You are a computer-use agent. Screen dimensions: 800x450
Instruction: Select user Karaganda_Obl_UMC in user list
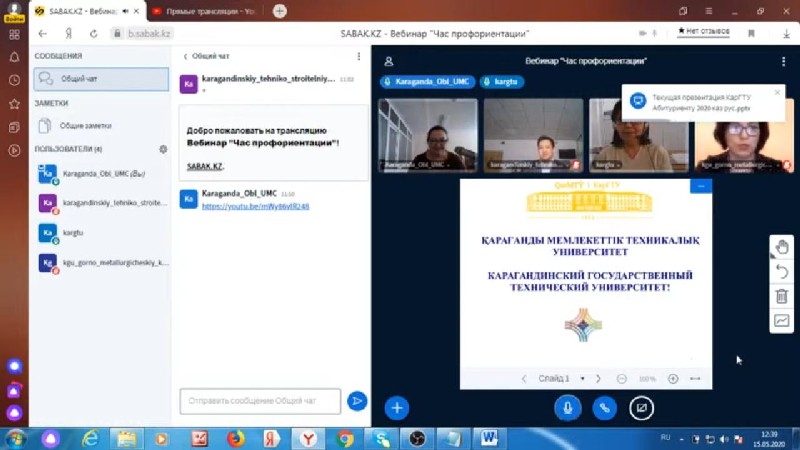(x=101, y=174)
